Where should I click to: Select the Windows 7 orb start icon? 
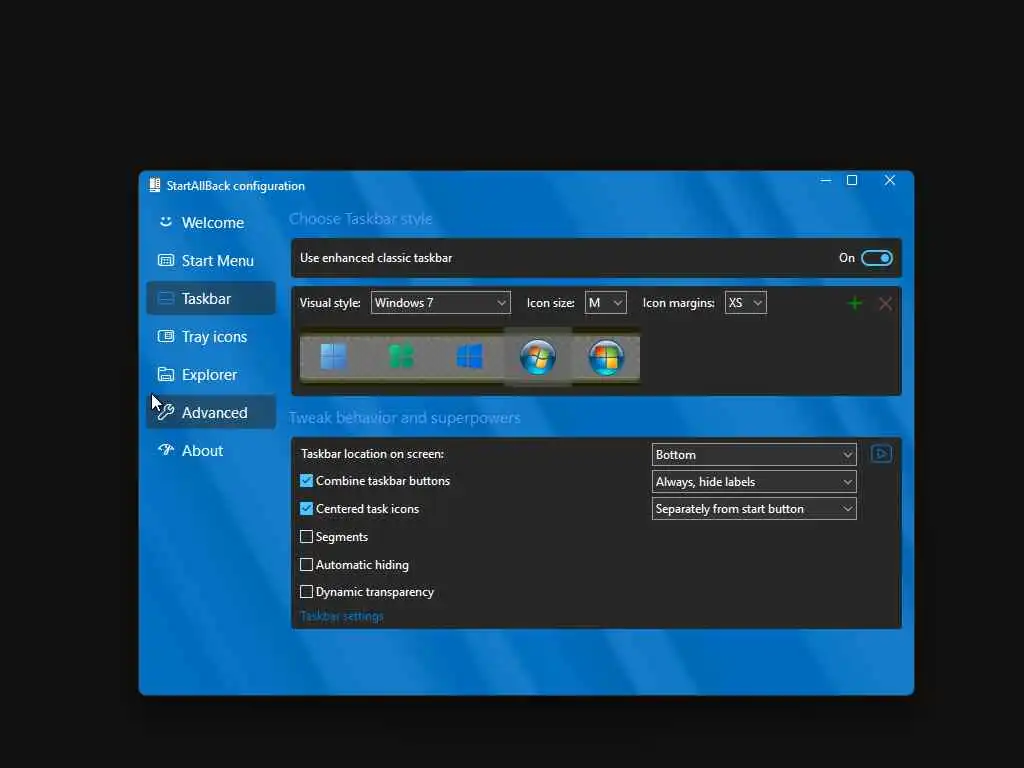tap(538, 357)
